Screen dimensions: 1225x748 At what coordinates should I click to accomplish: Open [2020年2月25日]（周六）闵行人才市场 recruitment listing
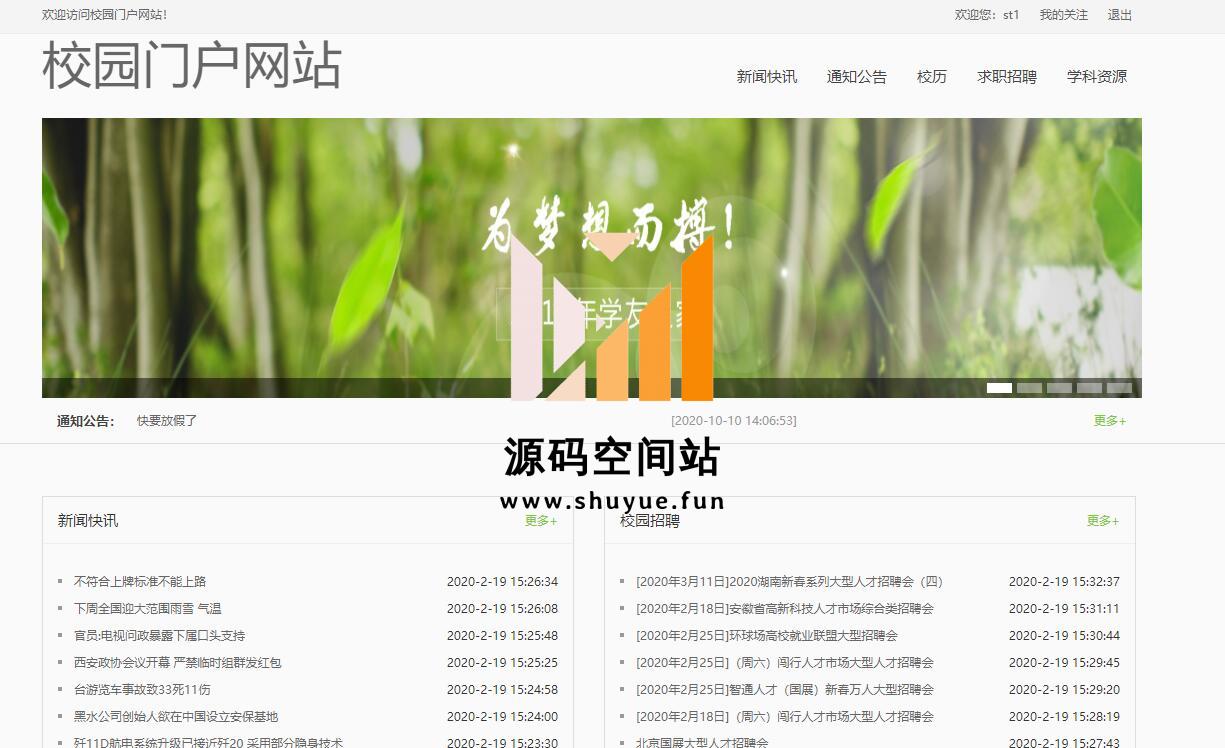pyautogui.click(x=785, y=662)
